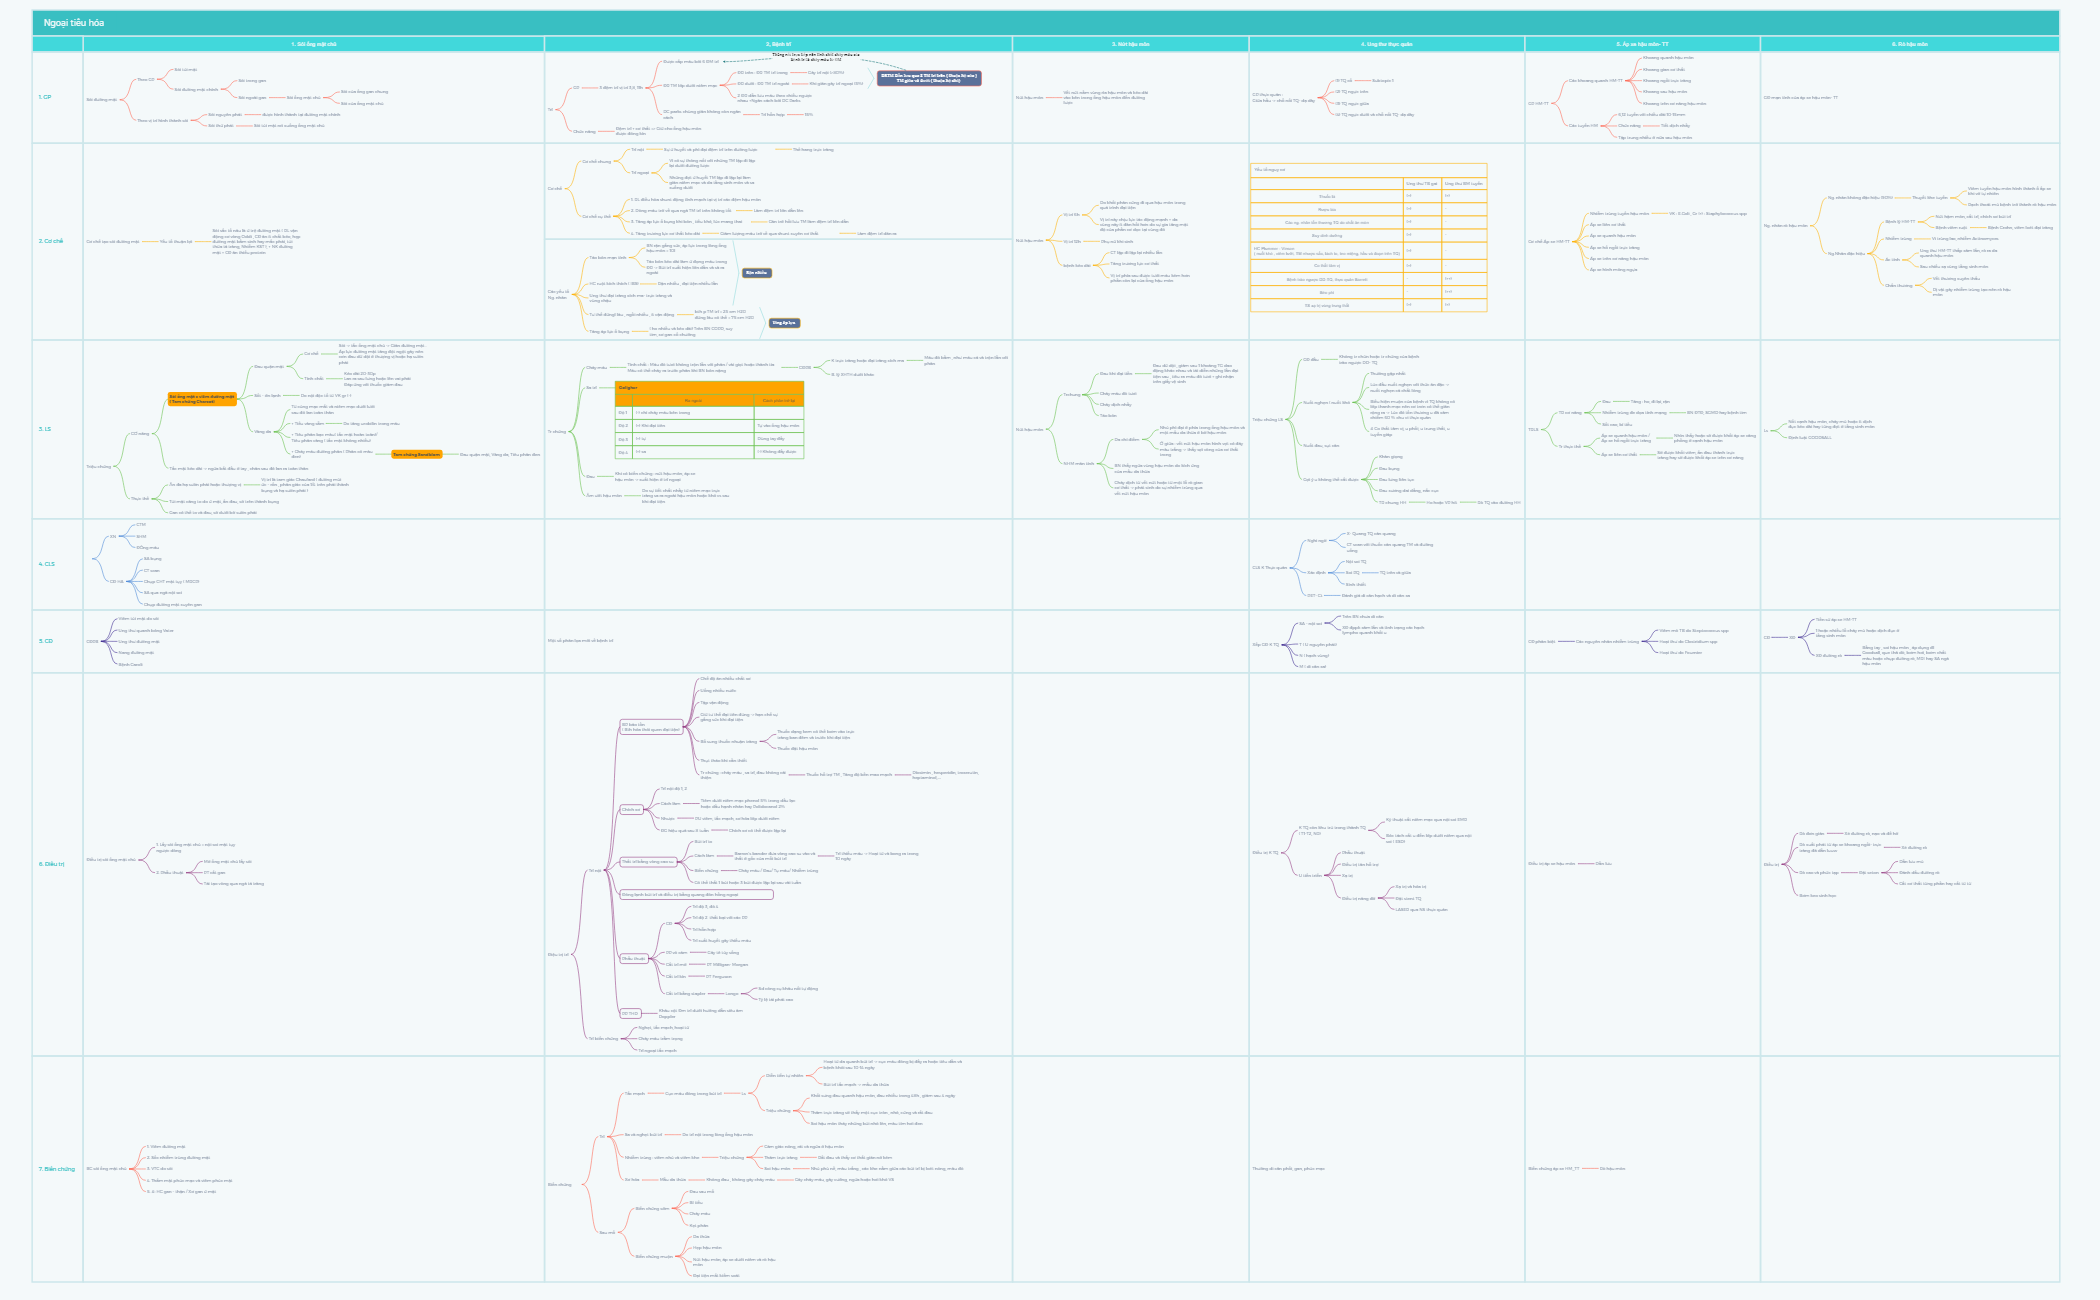Screen dimensions: 2100x1300
Task: Click row label '7. Biến chứng'
Action: (56, 1168)
